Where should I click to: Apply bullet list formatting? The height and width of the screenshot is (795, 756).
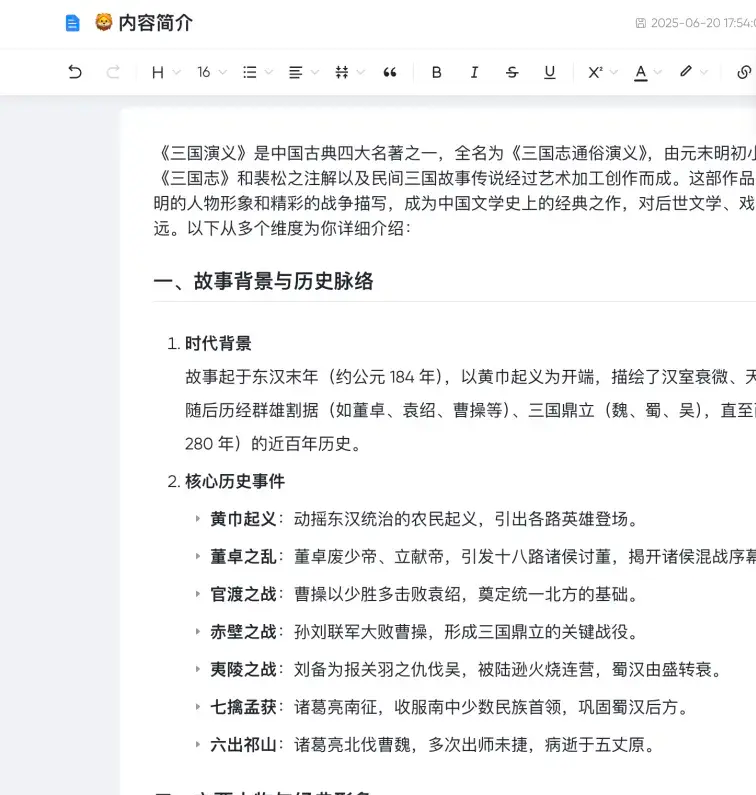pos(249,73)
